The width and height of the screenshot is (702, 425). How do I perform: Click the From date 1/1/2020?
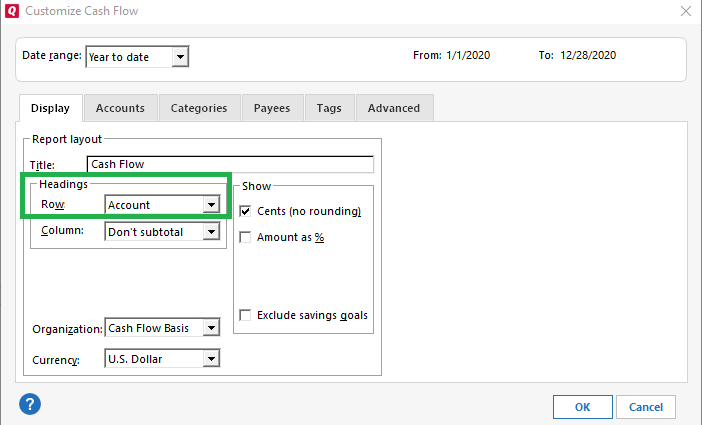tap(468, 55)
